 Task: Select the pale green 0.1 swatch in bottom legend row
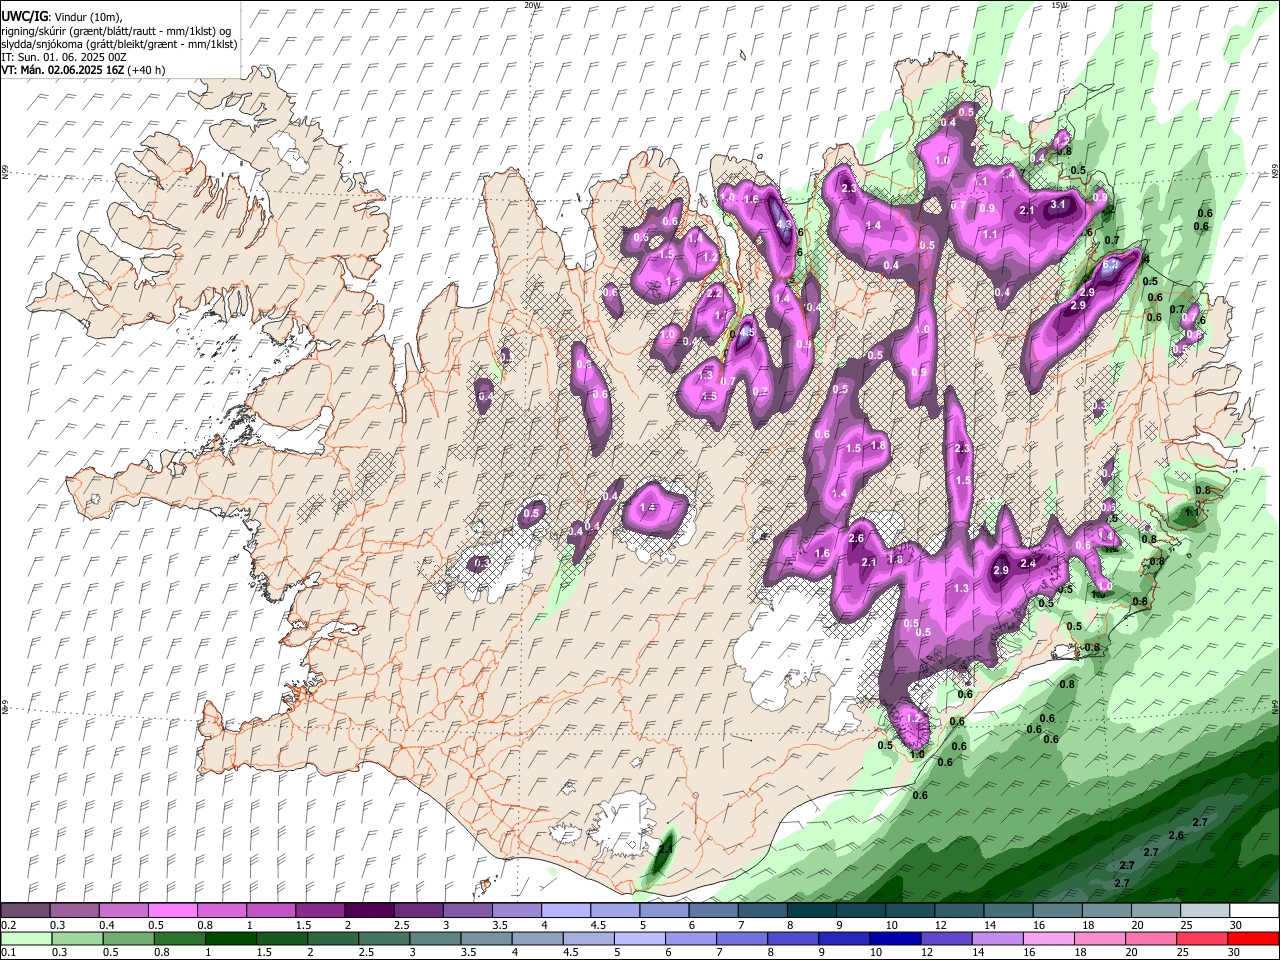25,938
